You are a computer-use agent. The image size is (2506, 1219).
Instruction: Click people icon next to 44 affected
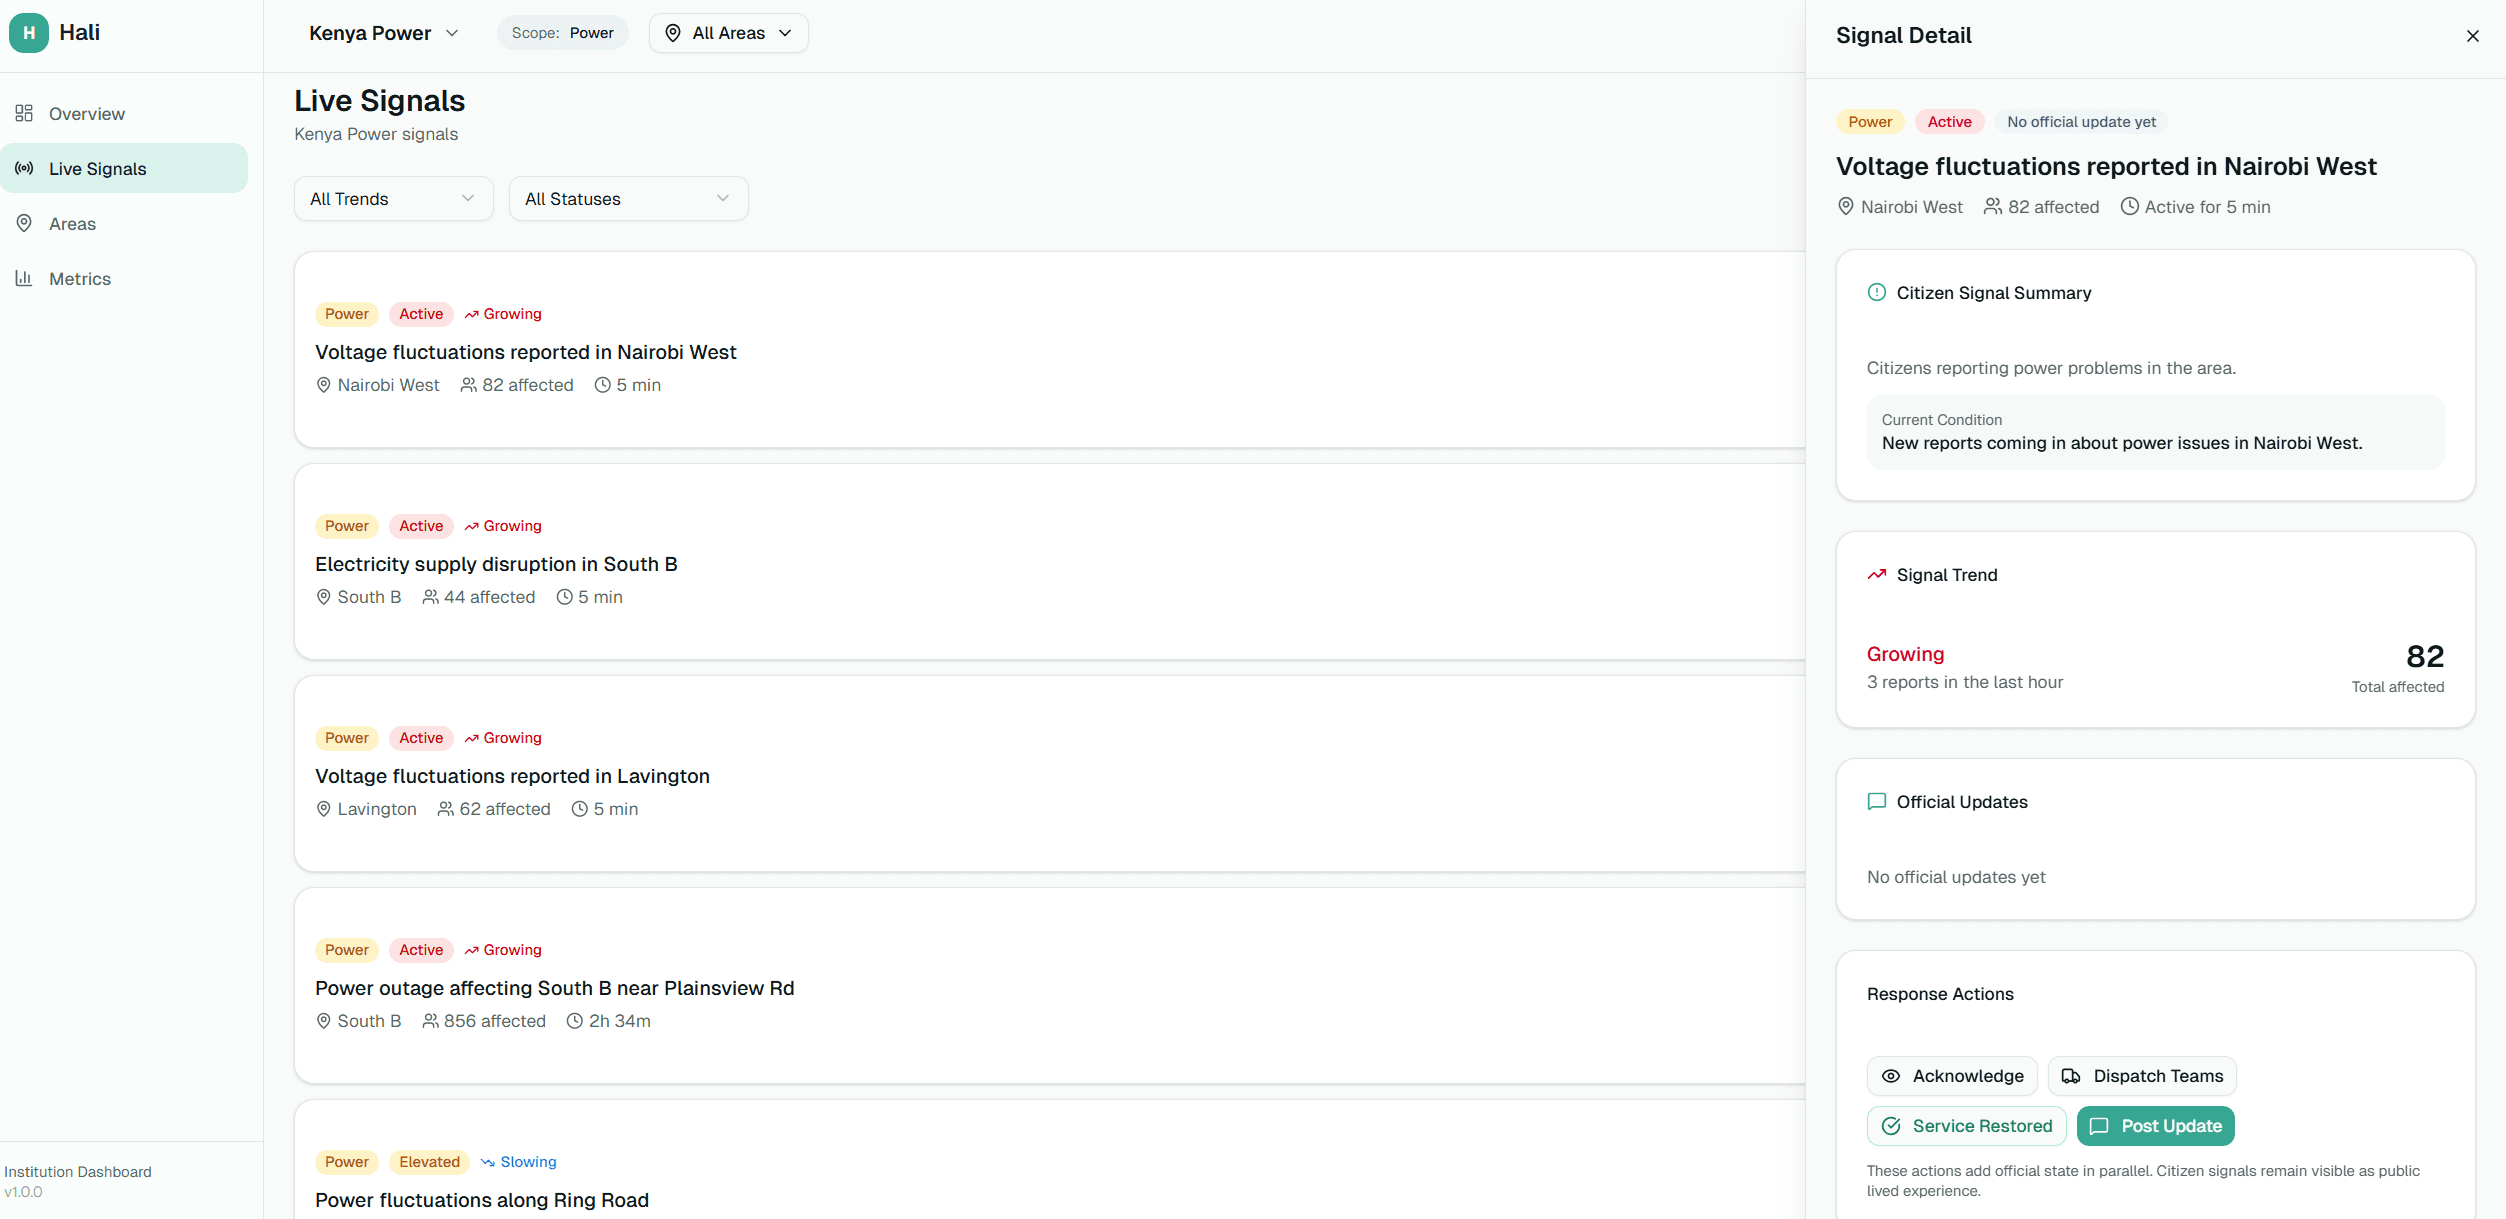[x=430, y=597]
